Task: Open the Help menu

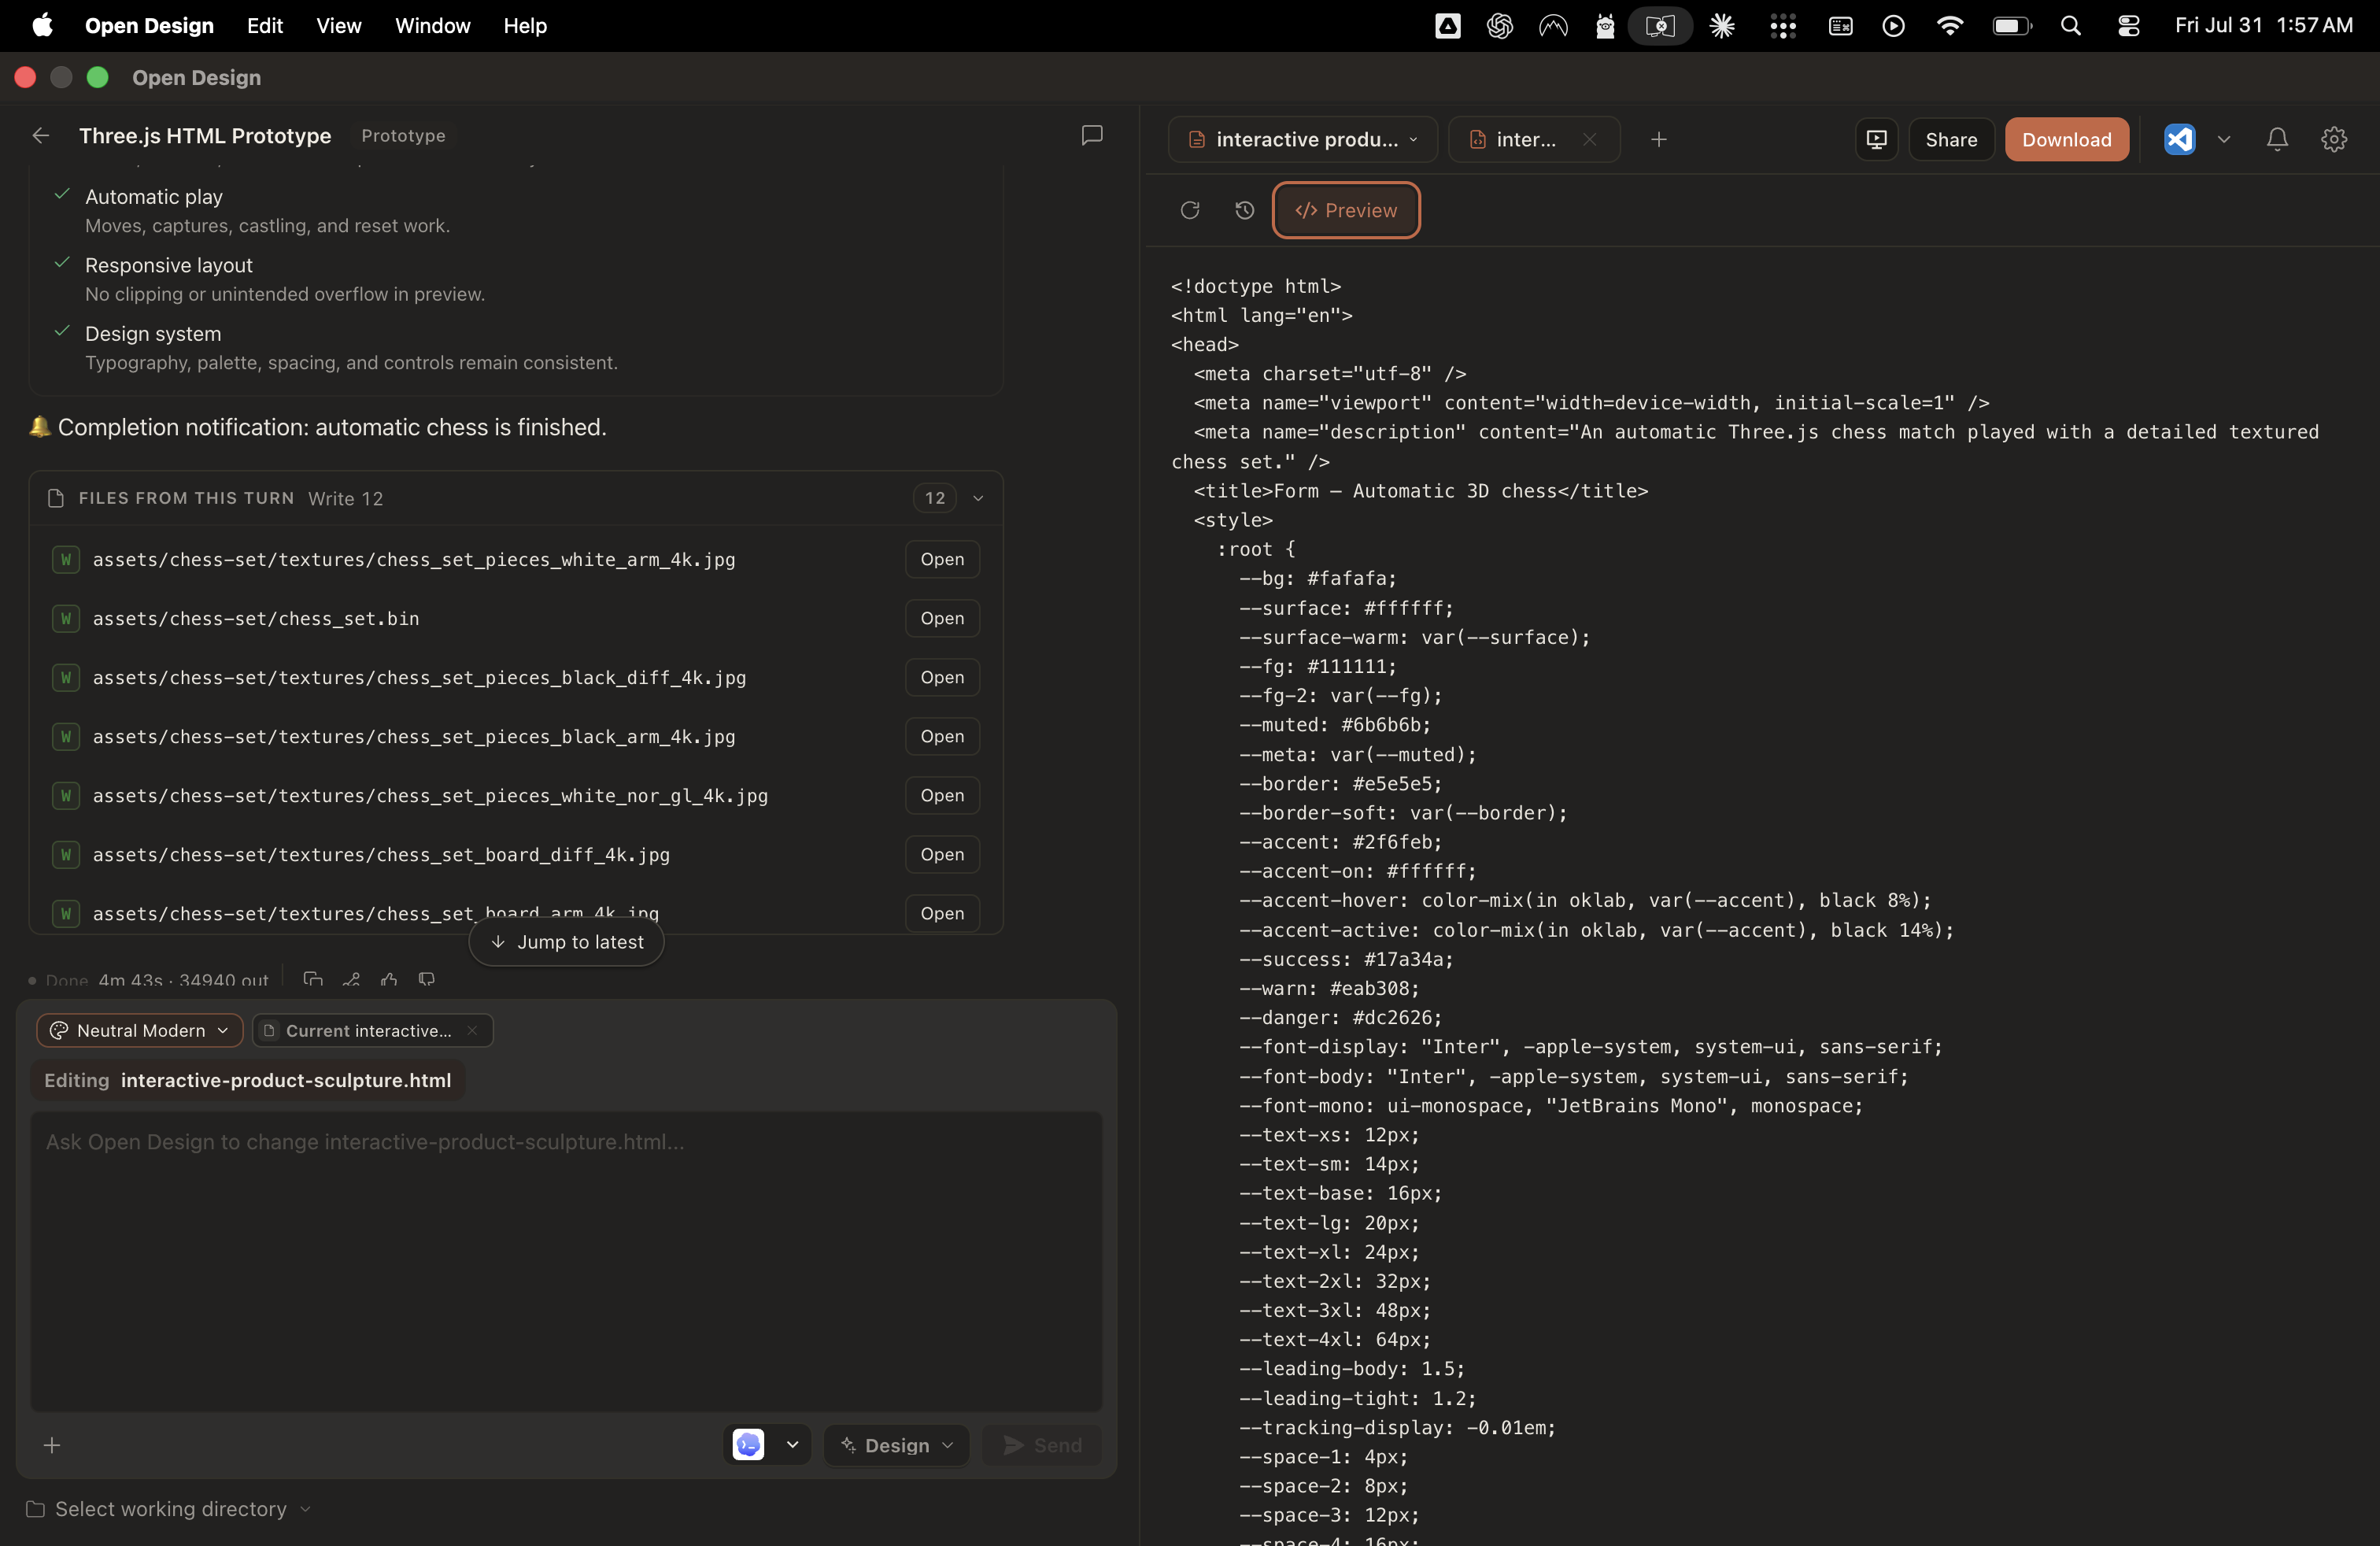Action: pos(525,25)
